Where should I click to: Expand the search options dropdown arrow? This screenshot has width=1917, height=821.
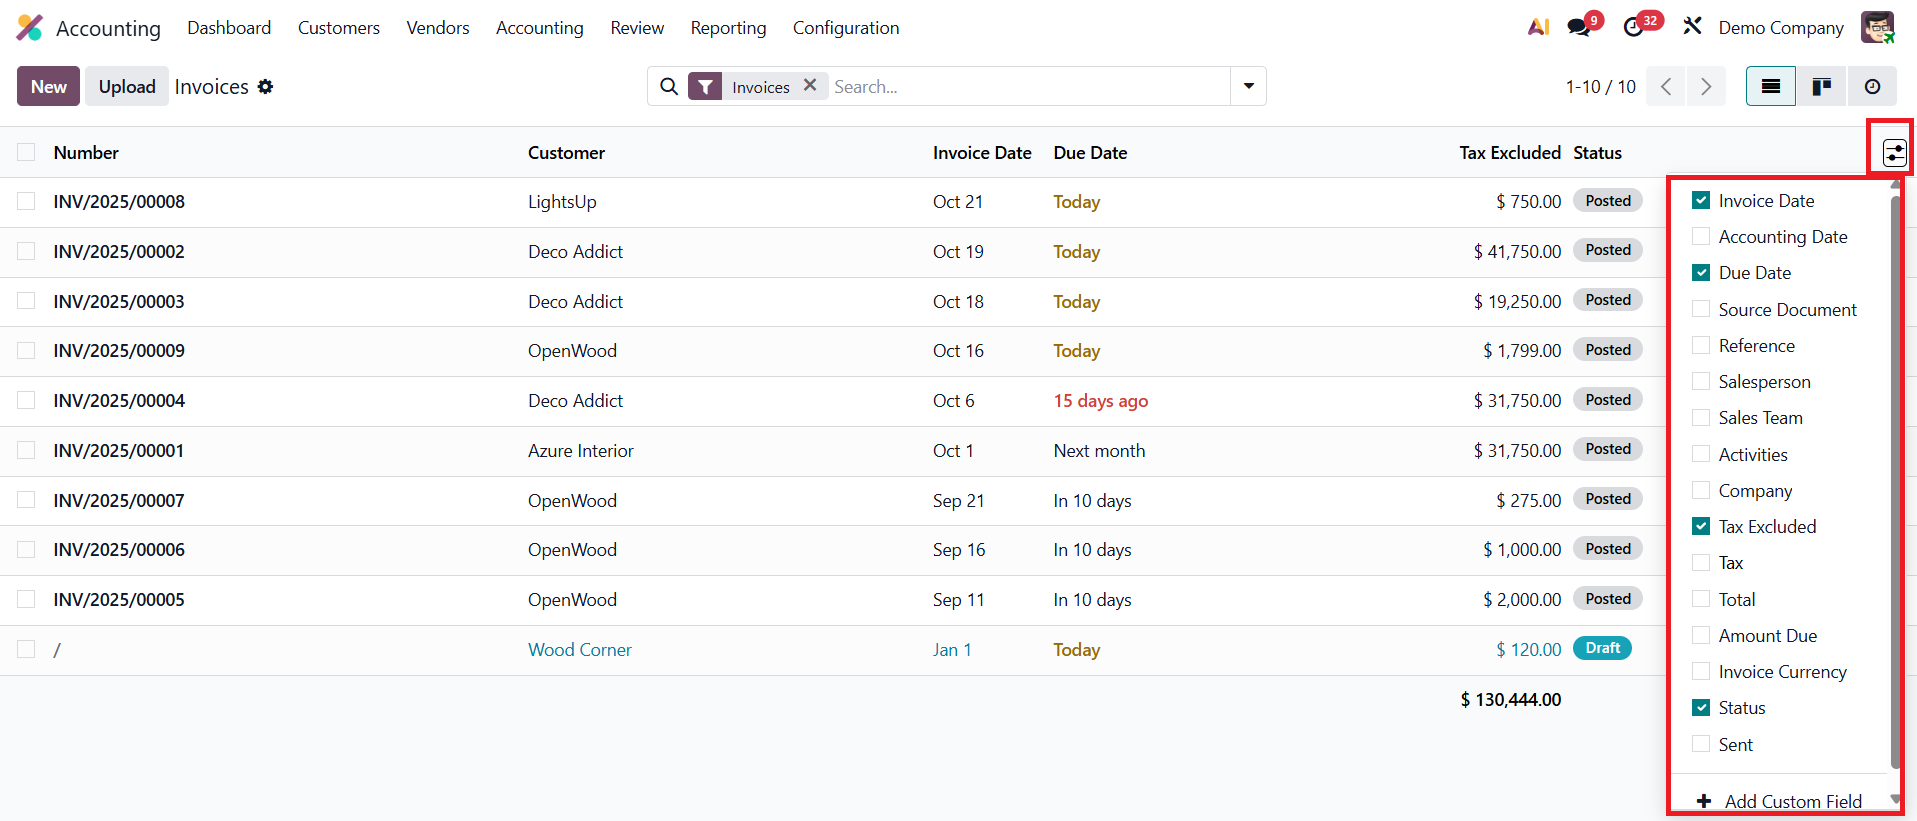tap(1248, 86)
